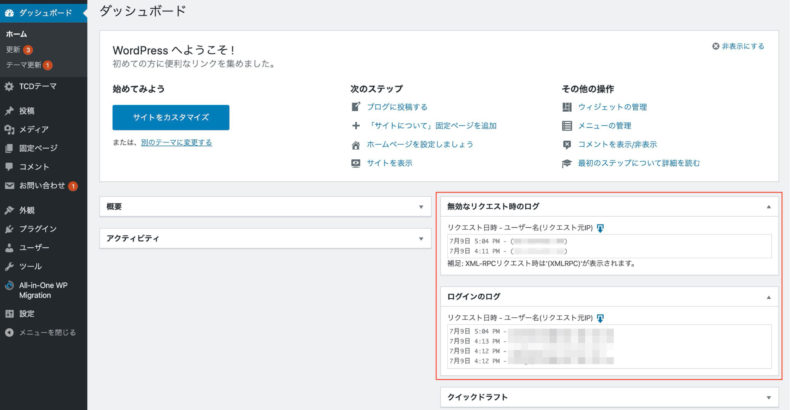Click the ホームページを設定しましょう link
Image resolution: width=790 pixels, height=410 pixels.
420,145
